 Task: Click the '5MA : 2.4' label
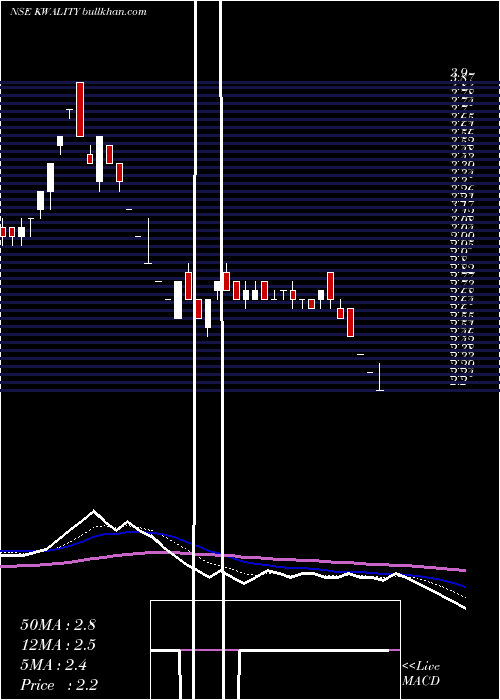[54, 665]
